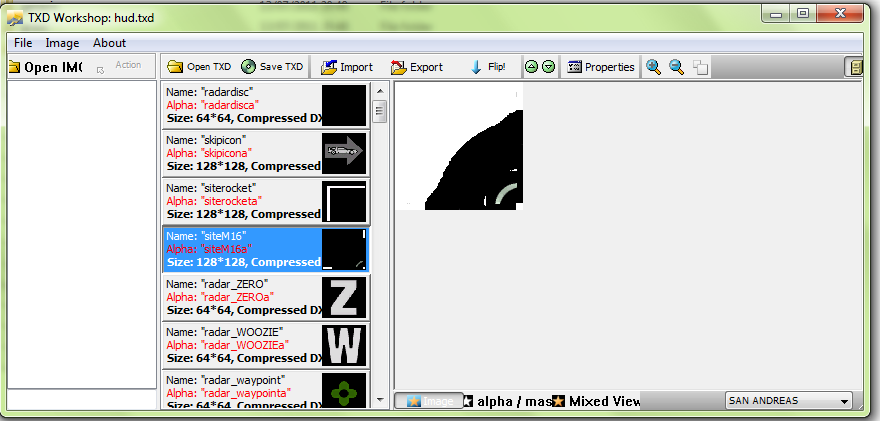Click the Open TXD button
Image resolution: width=880 pixels, height=421 pixels.
(199, 67)
